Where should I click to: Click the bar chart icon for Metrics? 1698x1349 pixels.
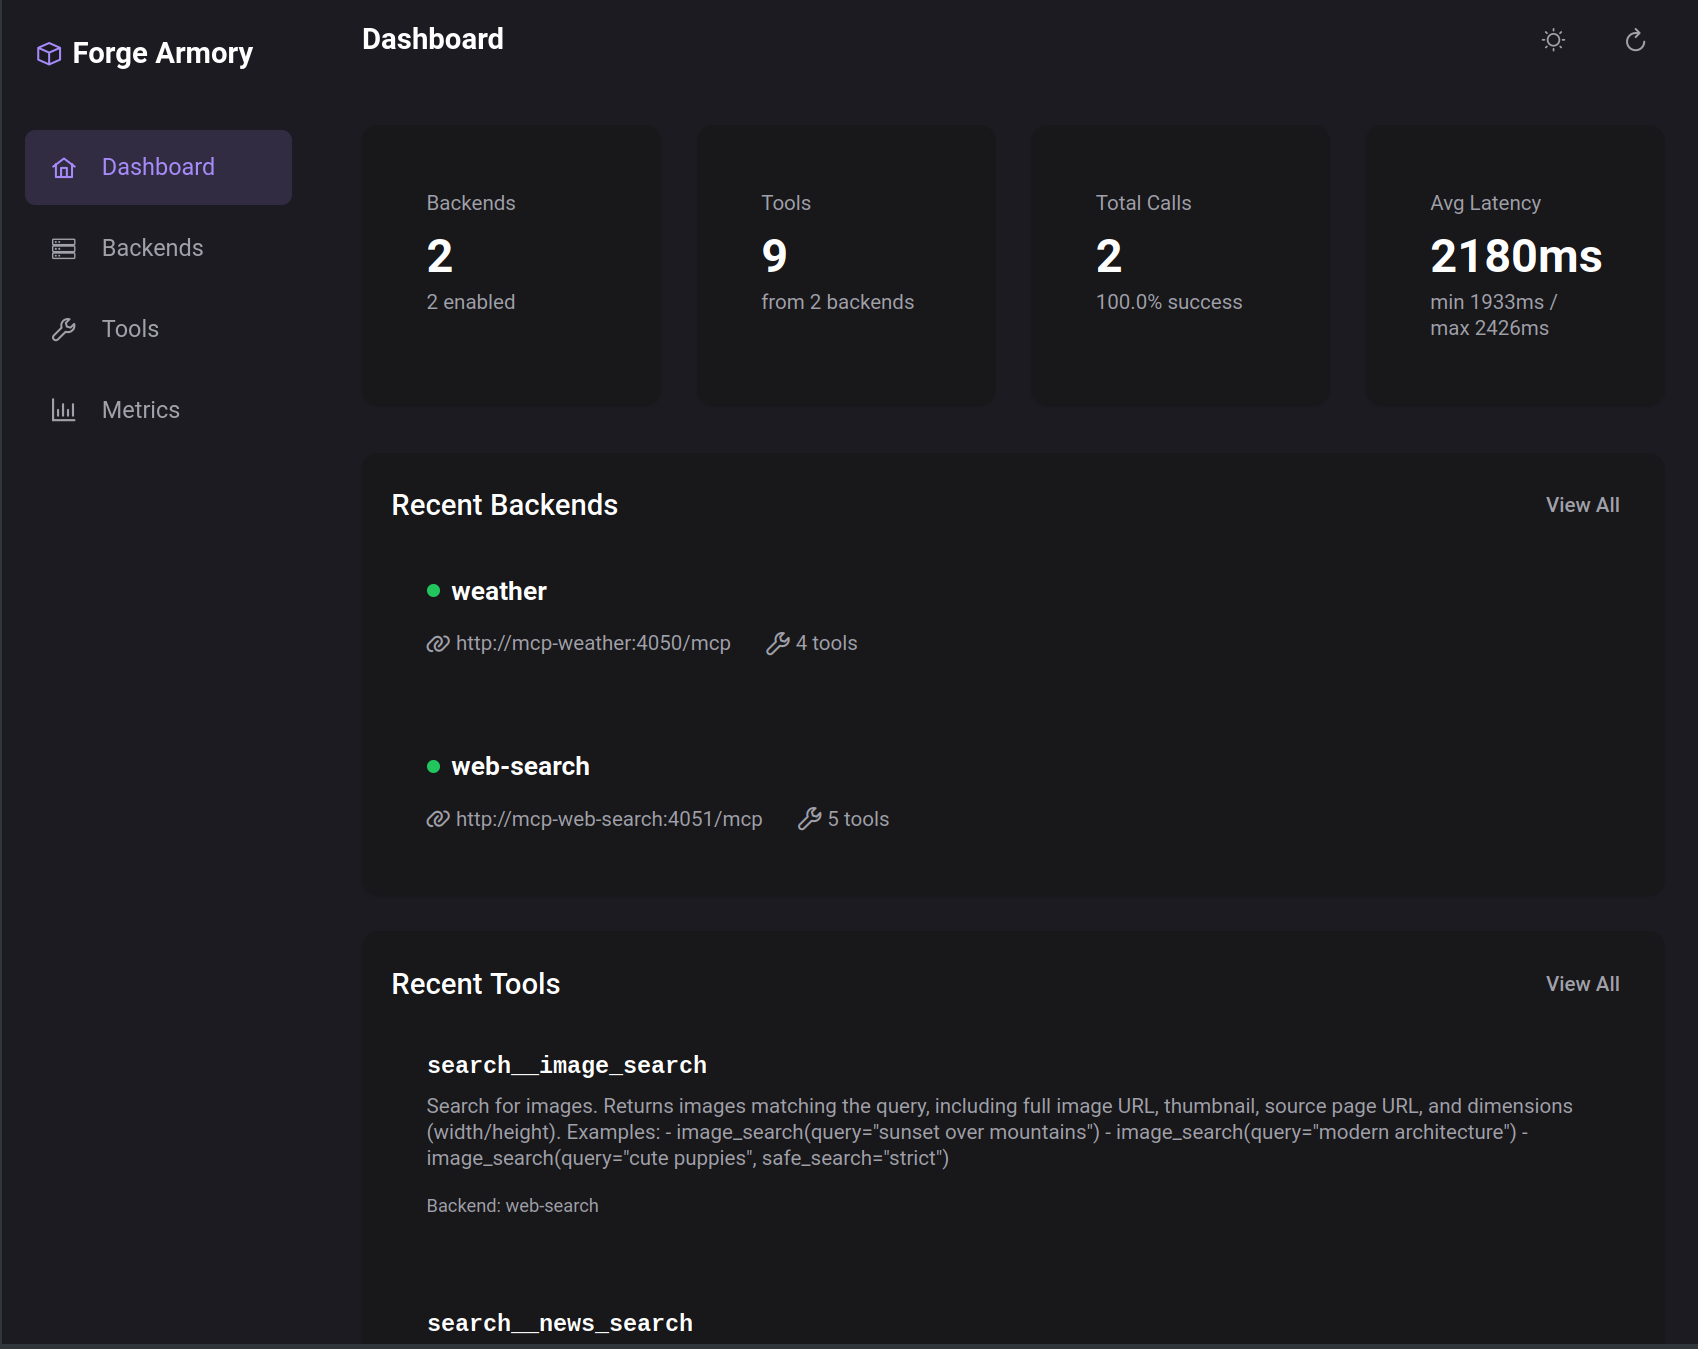click(64, 409)
